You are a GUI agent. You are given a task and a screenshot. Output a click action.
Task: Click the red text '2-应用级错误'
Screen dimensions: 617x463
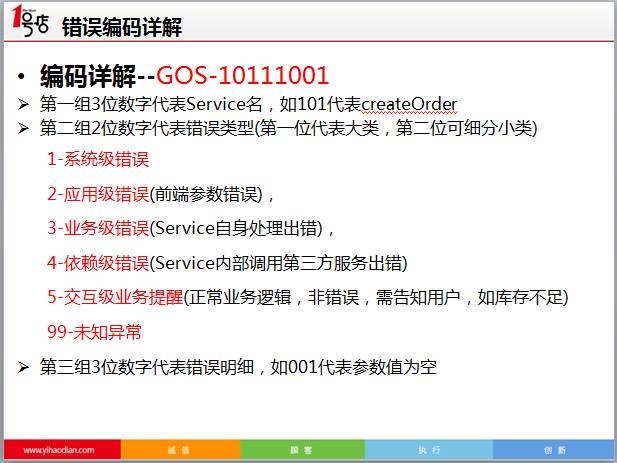tap(98, 194)
